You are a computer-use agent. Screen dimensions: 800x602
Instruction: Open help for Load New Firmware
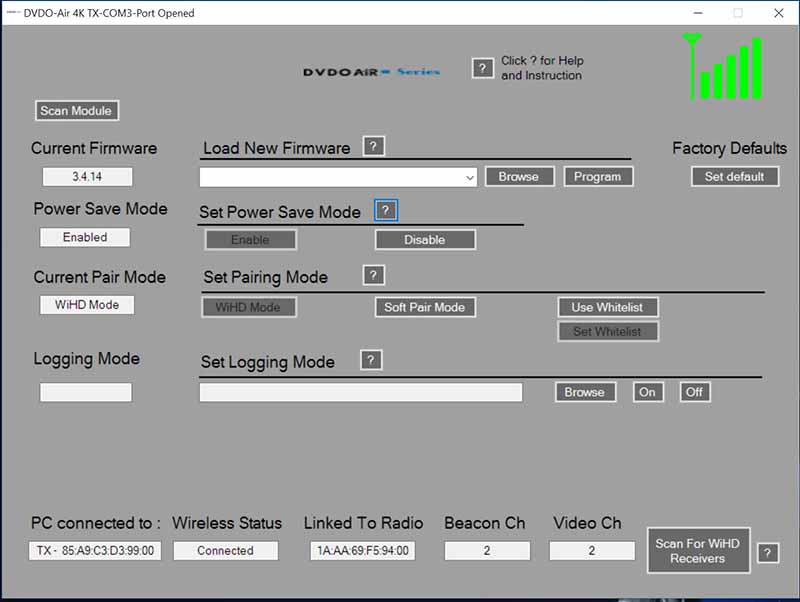373,146
